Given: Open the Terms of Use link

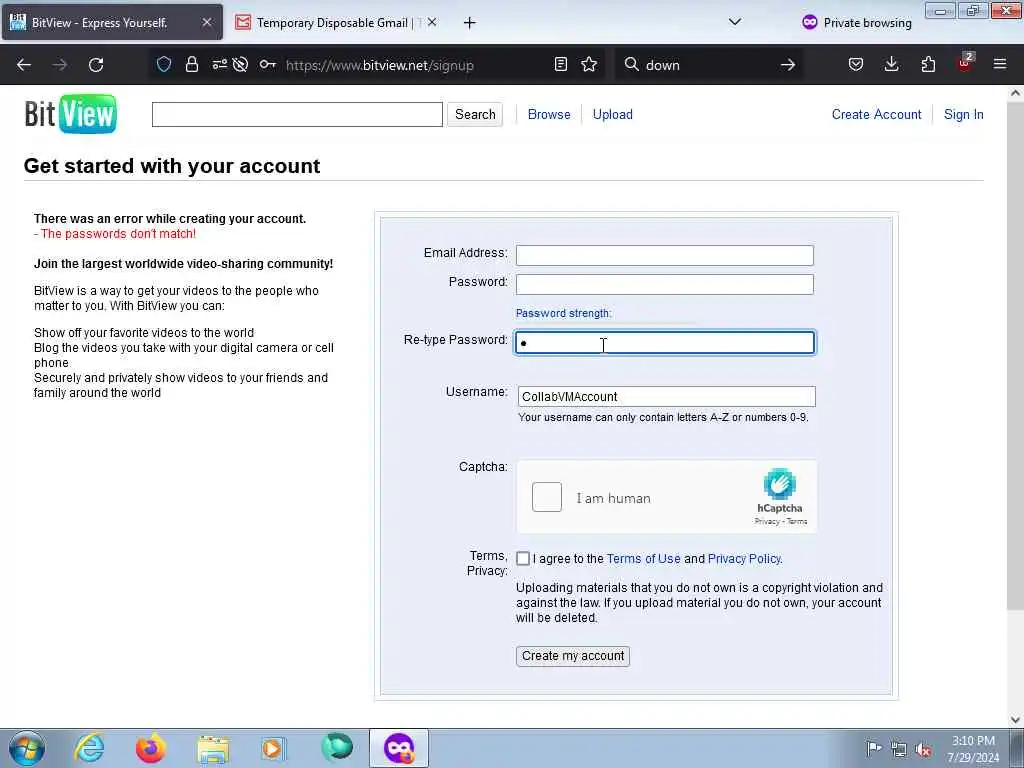Looking at the screenshot, I should [x=643, y=558].
